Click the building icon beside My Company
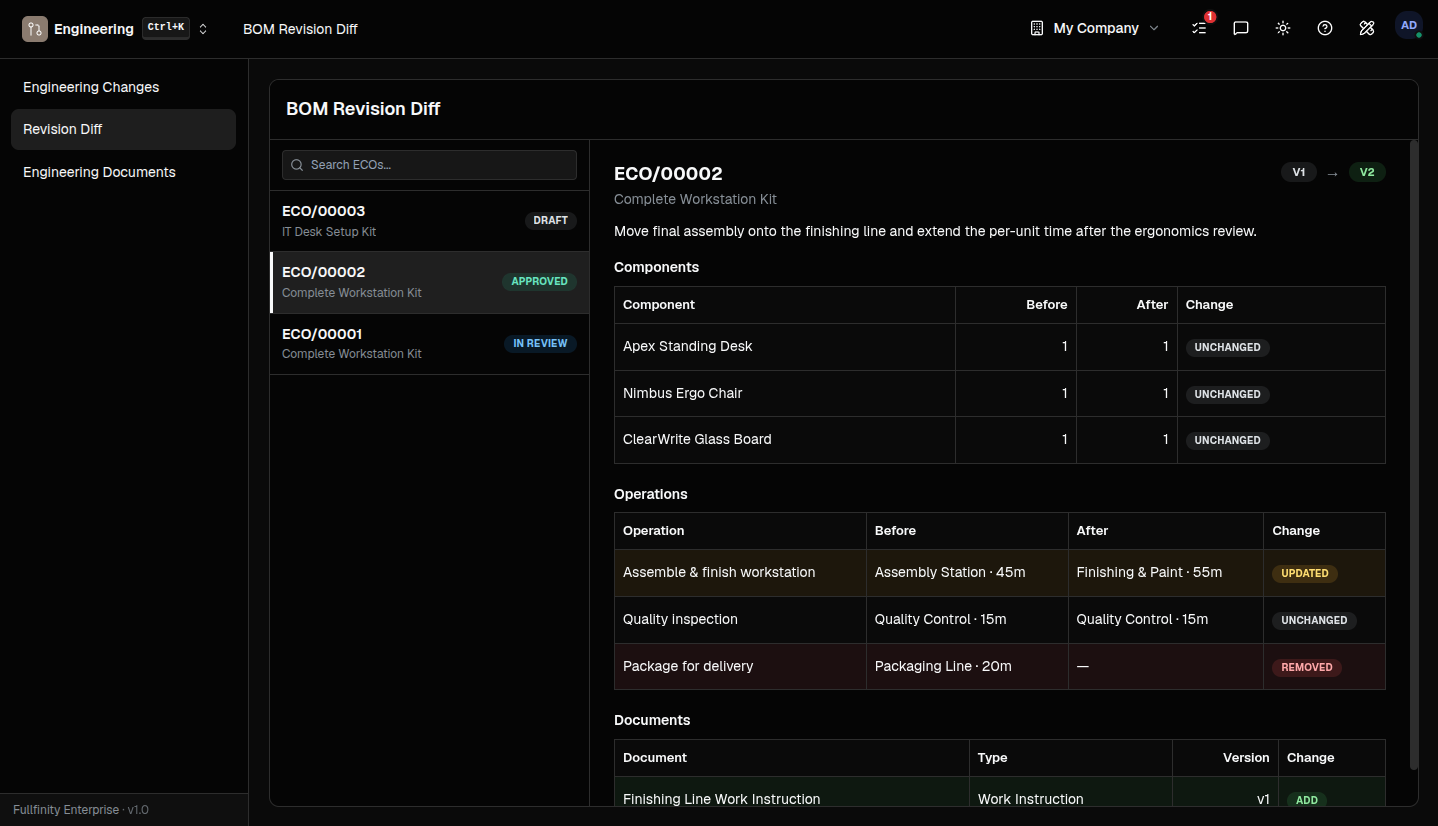 tap(1037, 28)
